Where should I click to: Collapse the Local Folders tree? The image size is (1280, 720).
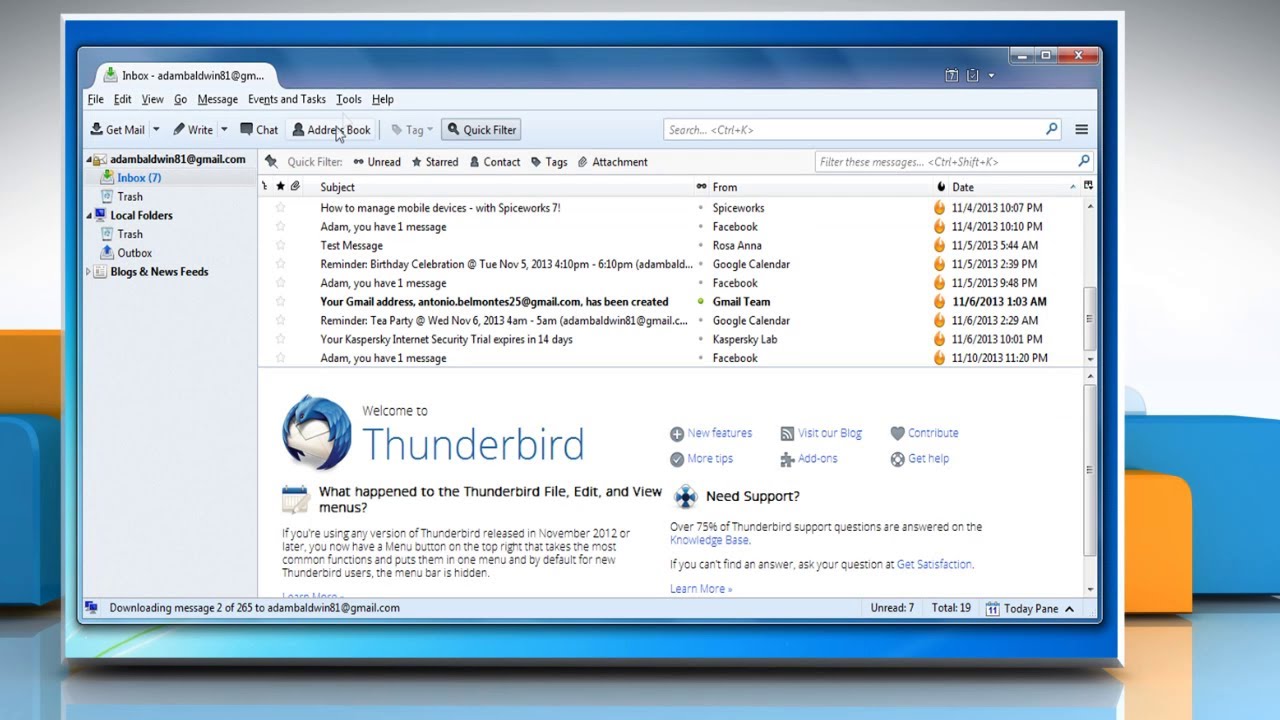[x=88, y=215]
